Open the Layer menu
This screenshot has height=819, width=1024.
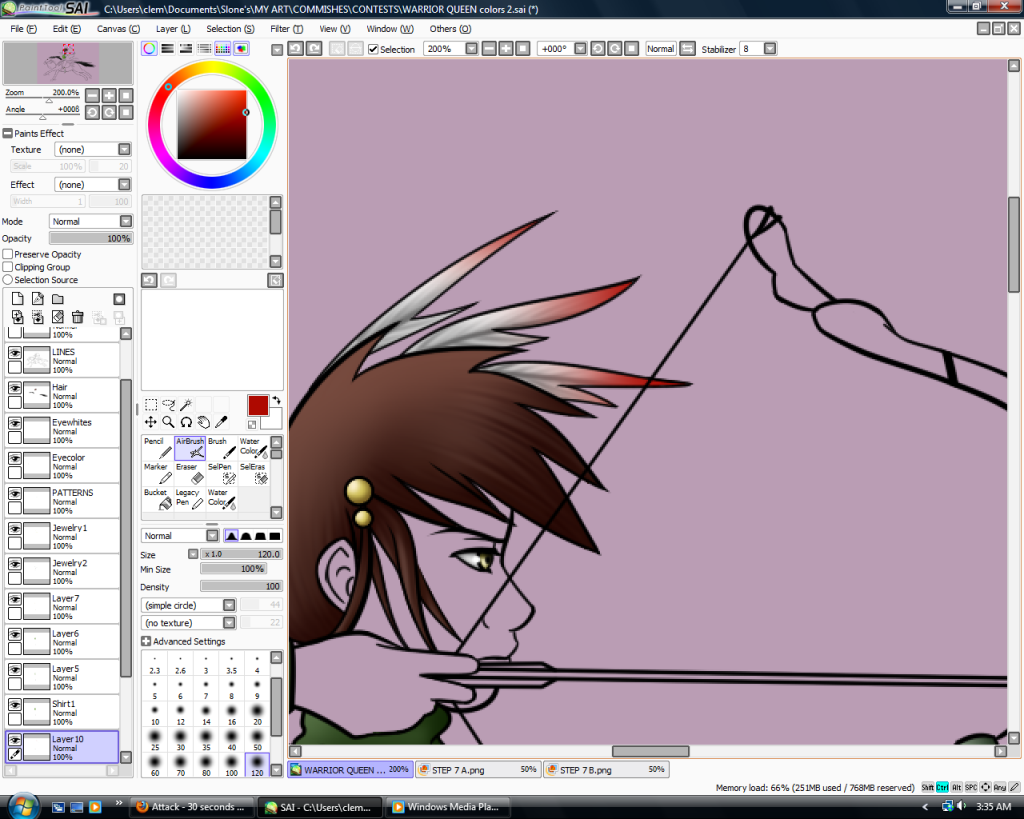(173, 29)
